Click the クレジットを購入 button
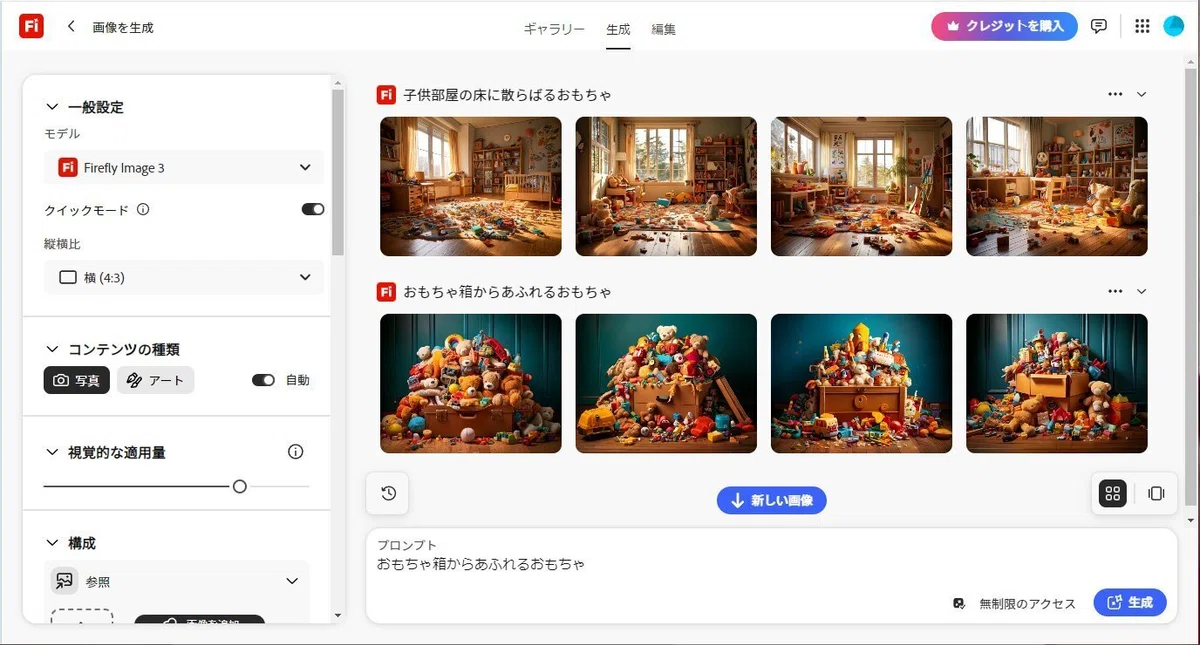Screen dimensions: 1200x645 [x=1004, y=26]
